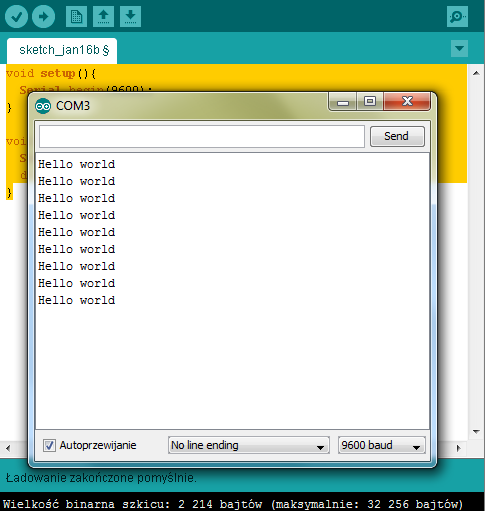The image size is (485, 511).
Task: Save the sketch with the down-arrow icon
Action: pyautogui.click(x=130, y=16)
